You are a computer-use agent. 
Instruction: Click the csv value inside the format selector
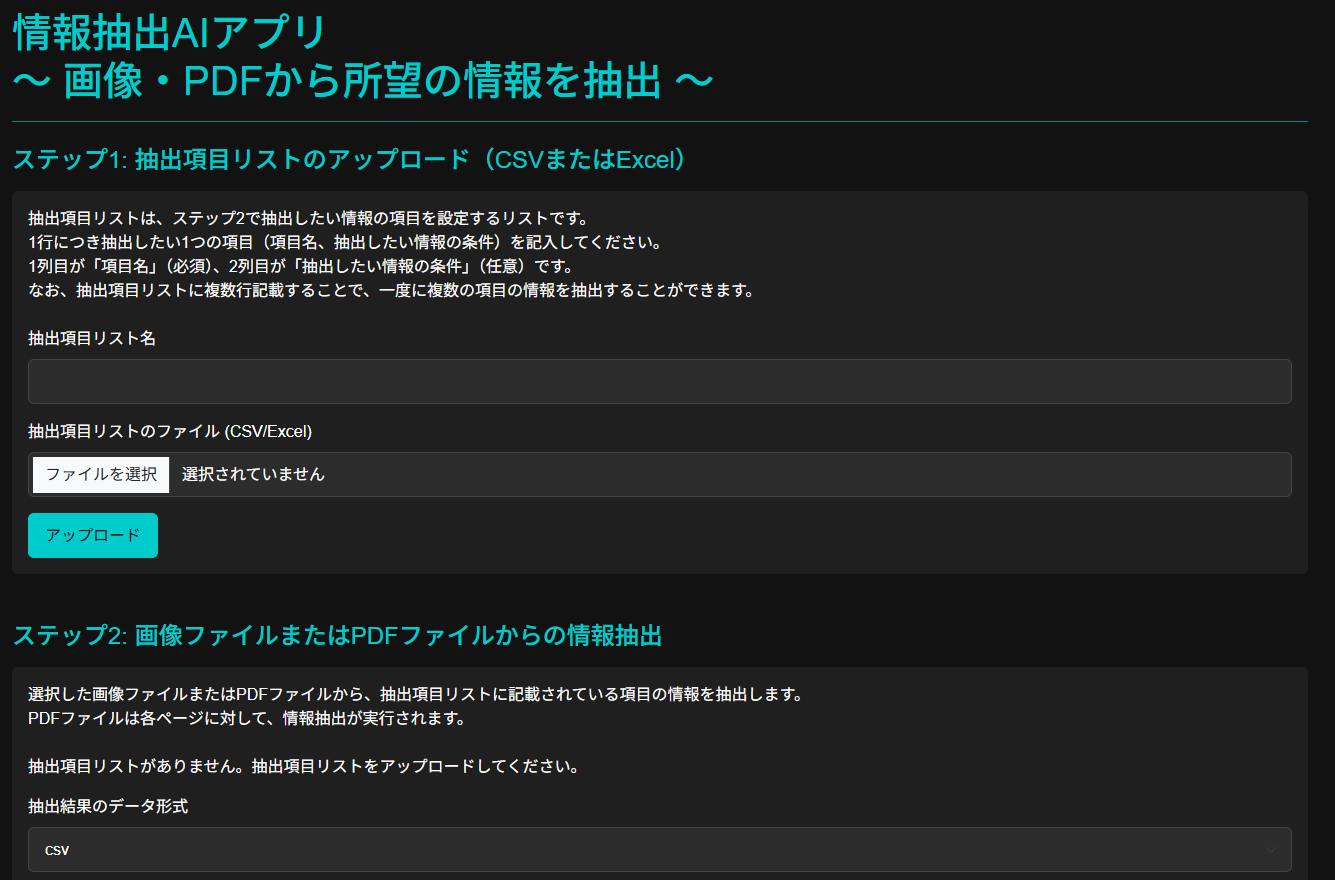[58, 849]
